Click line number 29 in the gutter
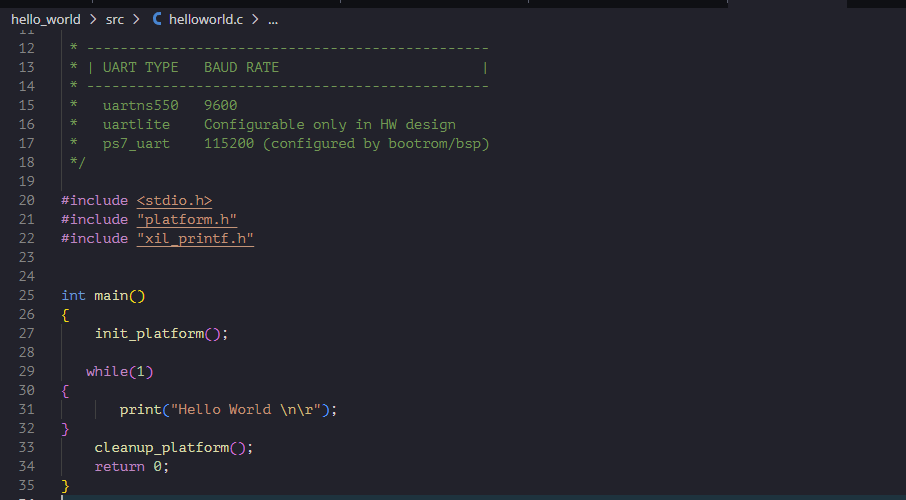Viewport: 906px width, 500px height. click(x=27, y=371)
